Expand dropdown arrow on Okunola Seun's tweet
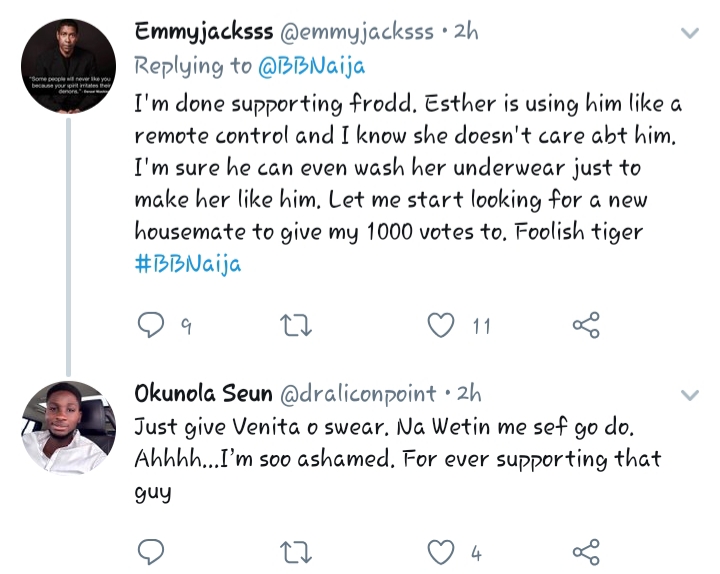 click(689, 394)
